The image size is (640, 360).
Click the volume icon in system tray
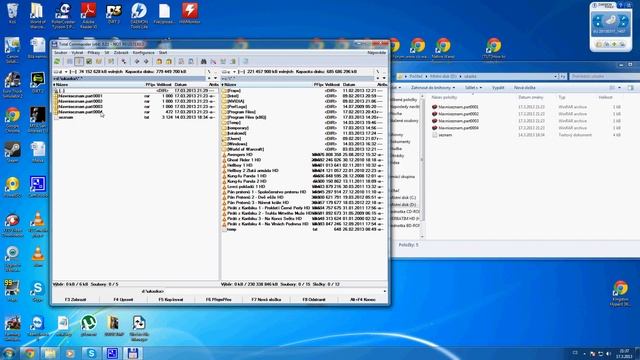tap(609, 353)
